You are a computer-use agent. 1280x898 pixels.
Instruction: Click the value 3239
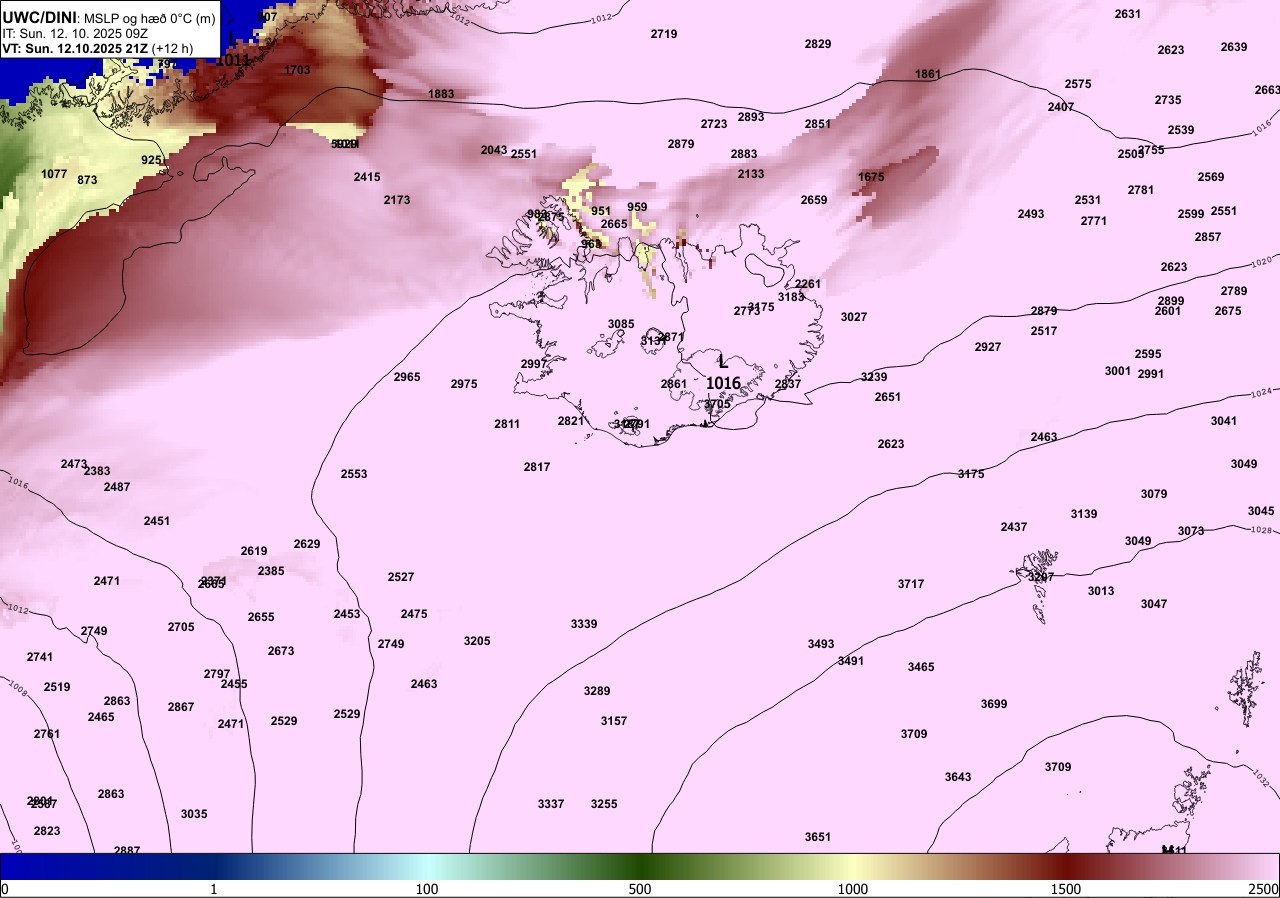[874, 377]
